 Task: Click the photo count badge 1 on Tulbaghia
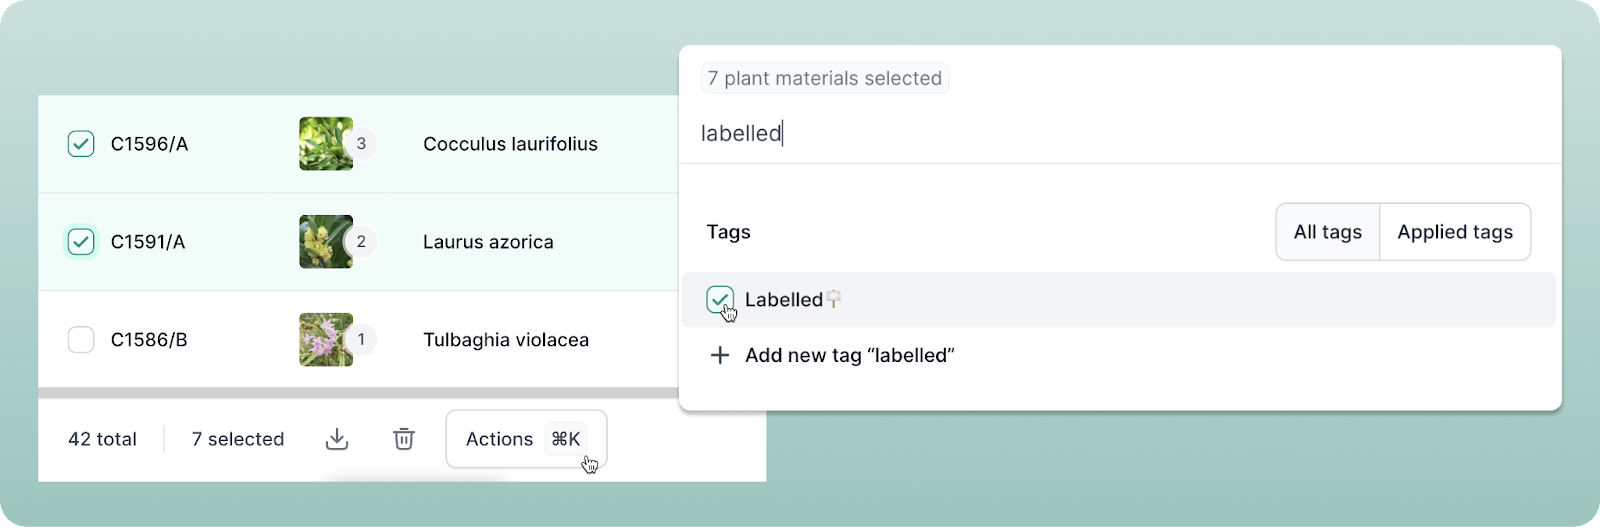click(x=361, y=340)
